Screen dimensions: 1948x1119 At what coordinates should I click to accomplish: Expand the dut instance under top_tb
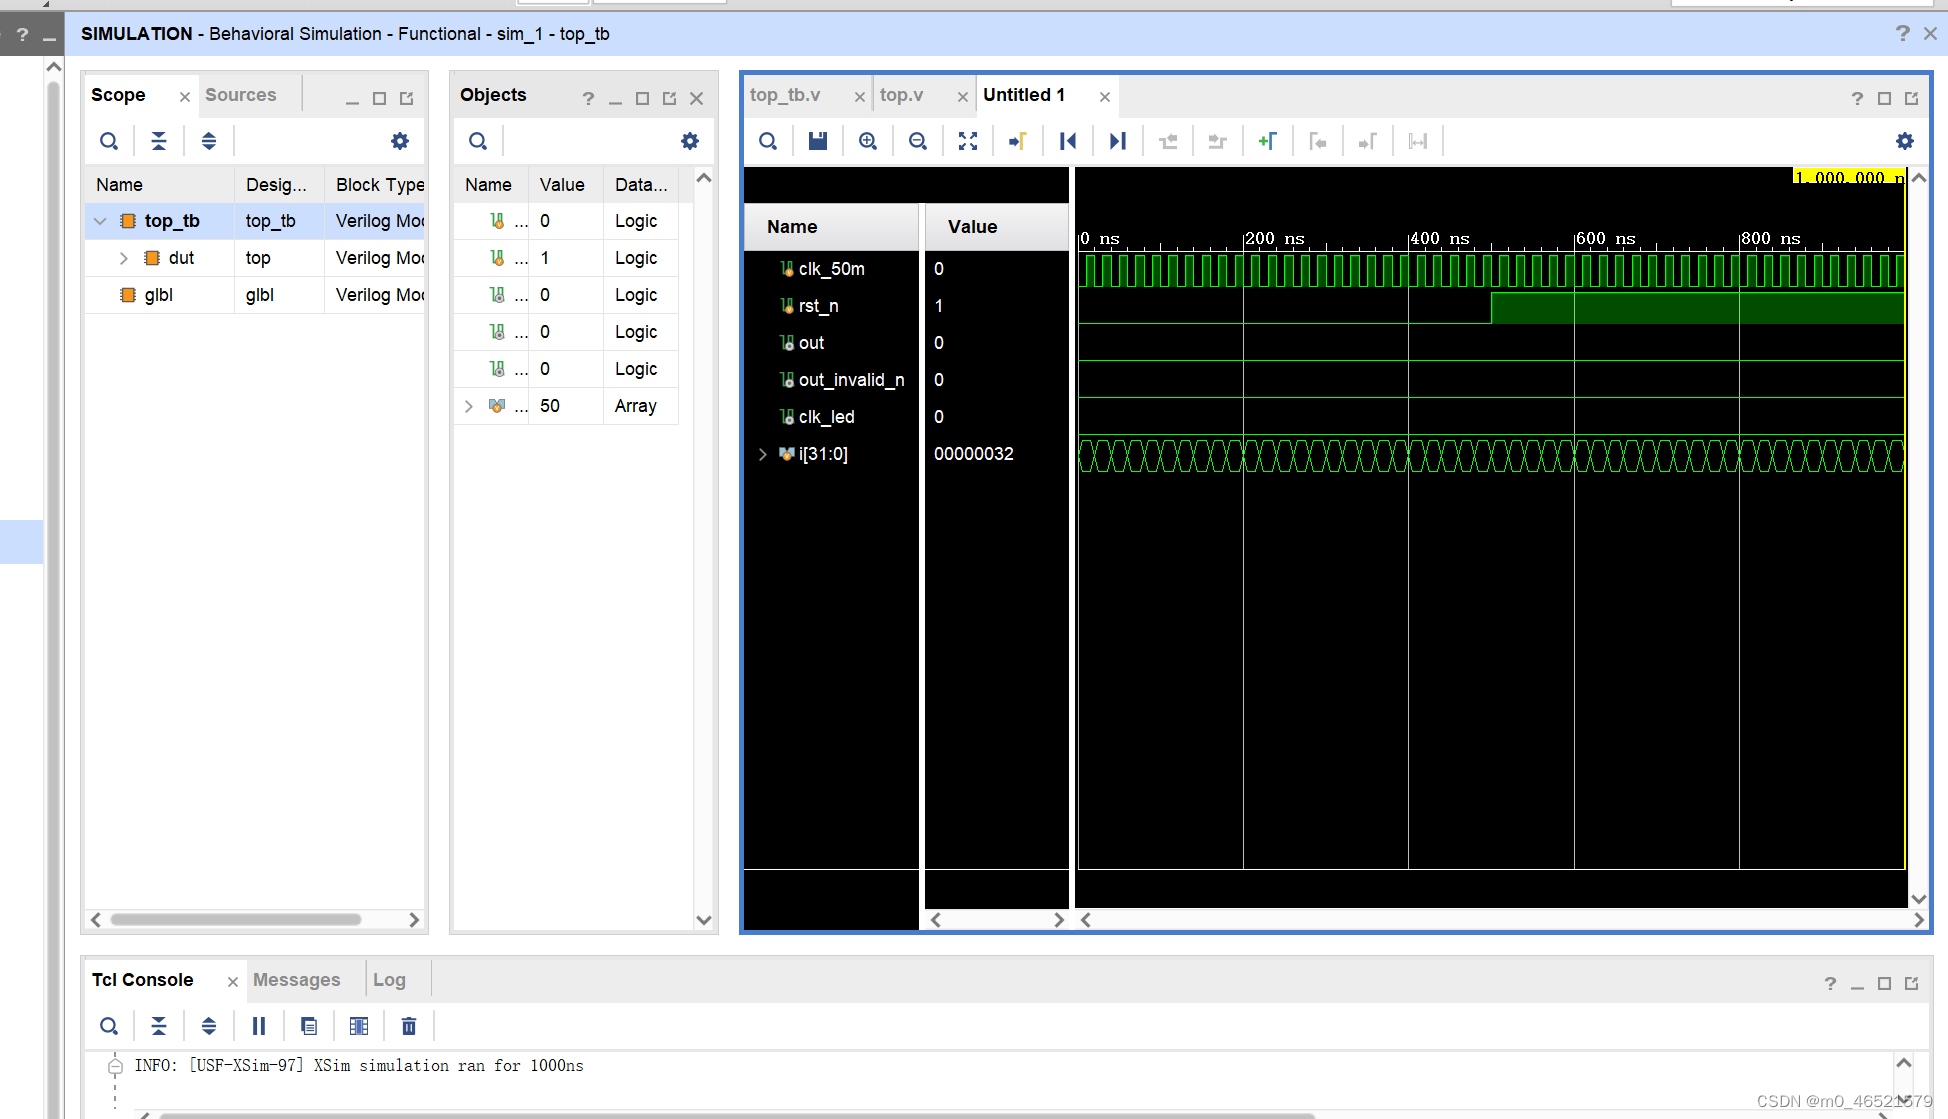pos(123,257)
